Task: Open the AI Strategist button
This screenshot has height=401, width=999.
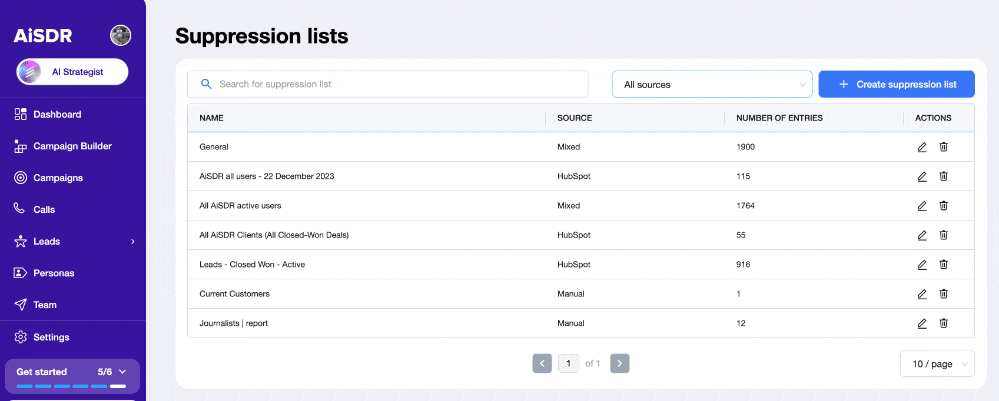Action: (x=72, y=72)
